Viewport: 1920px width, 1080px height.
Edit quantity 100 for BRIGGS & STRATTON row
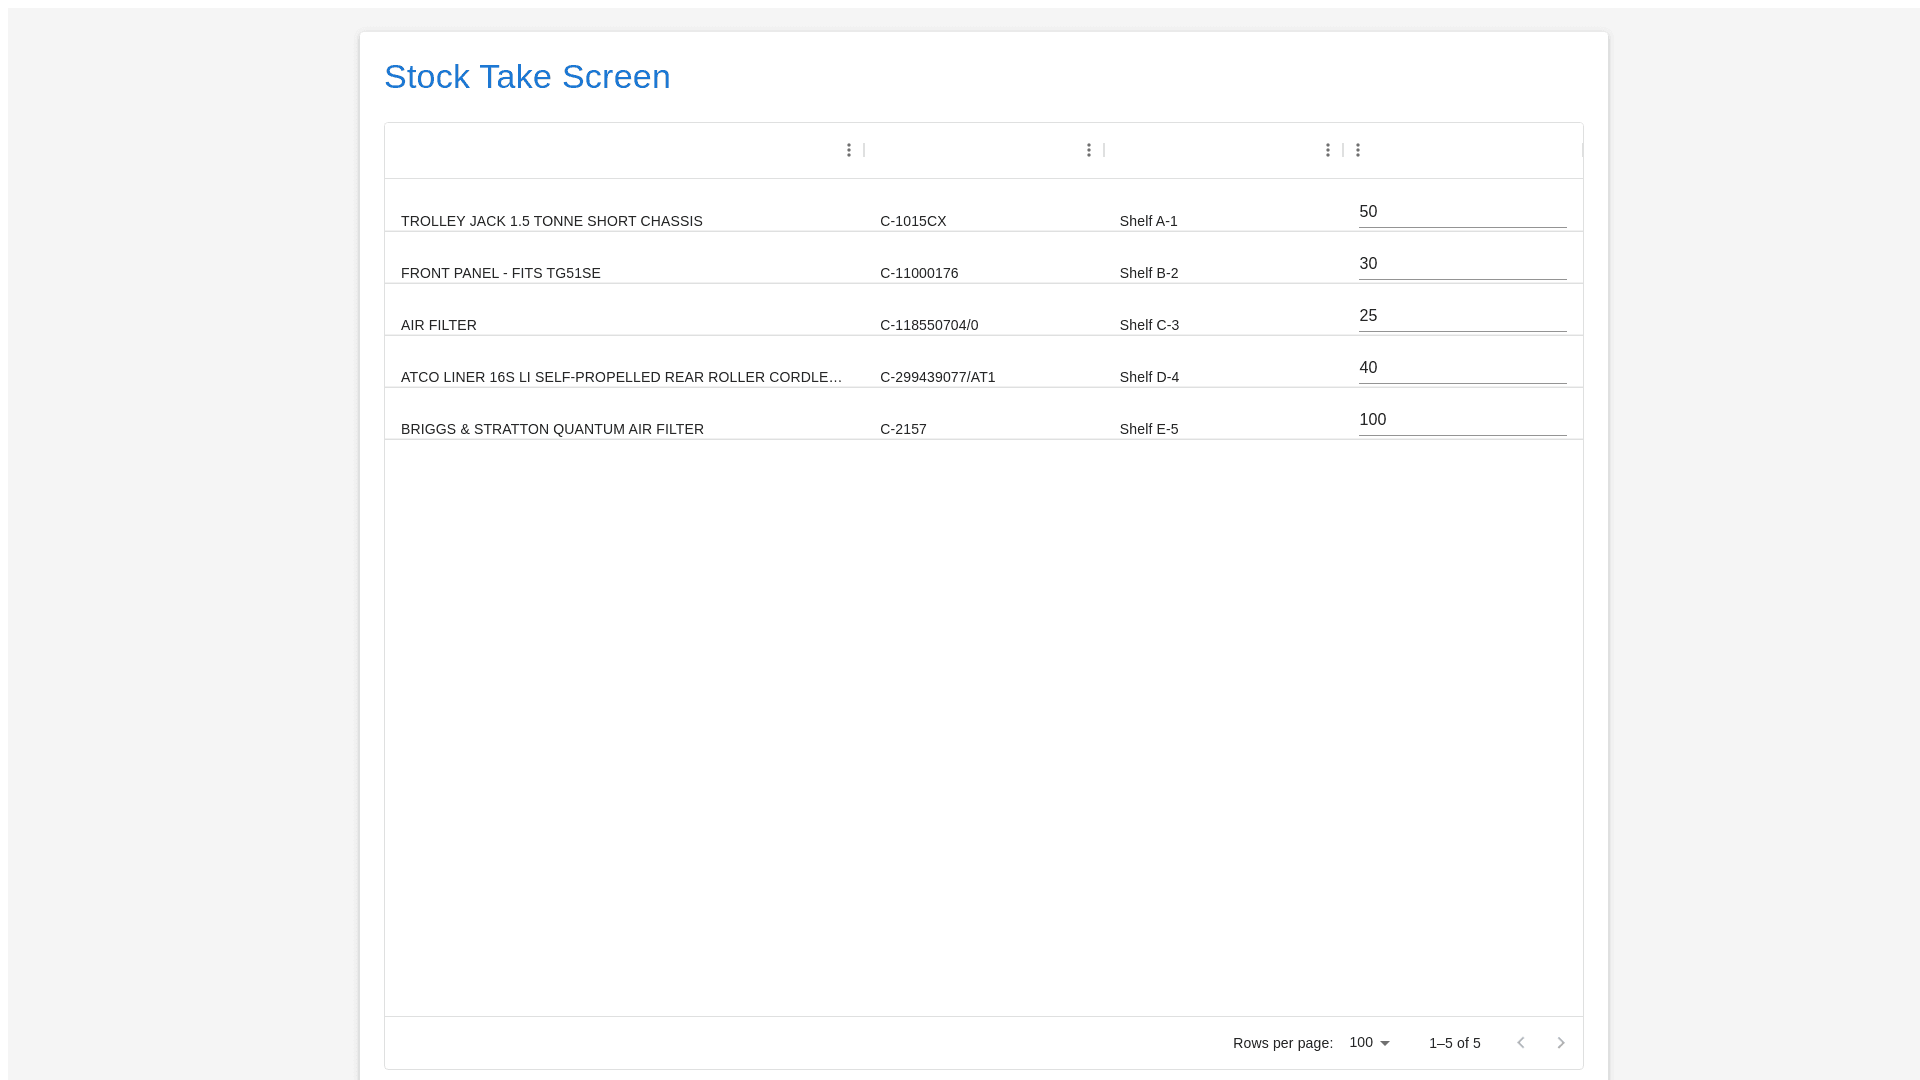click(x=1462, y=419)
